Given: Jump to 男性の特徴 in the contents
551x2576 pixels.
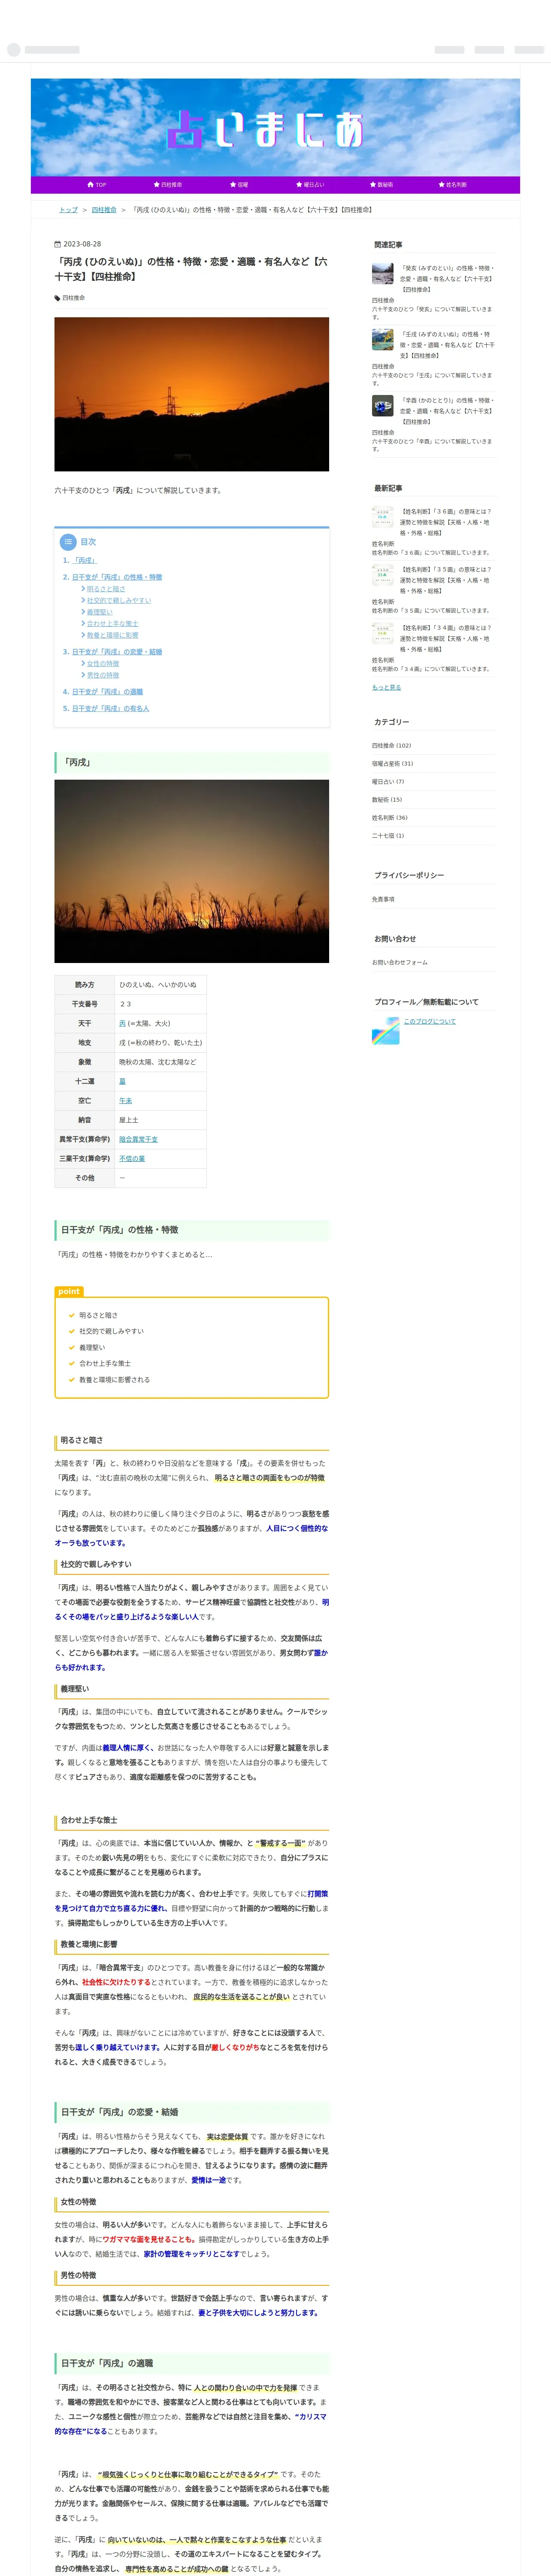Looking at the screenshot, I should tap(102, 675).
